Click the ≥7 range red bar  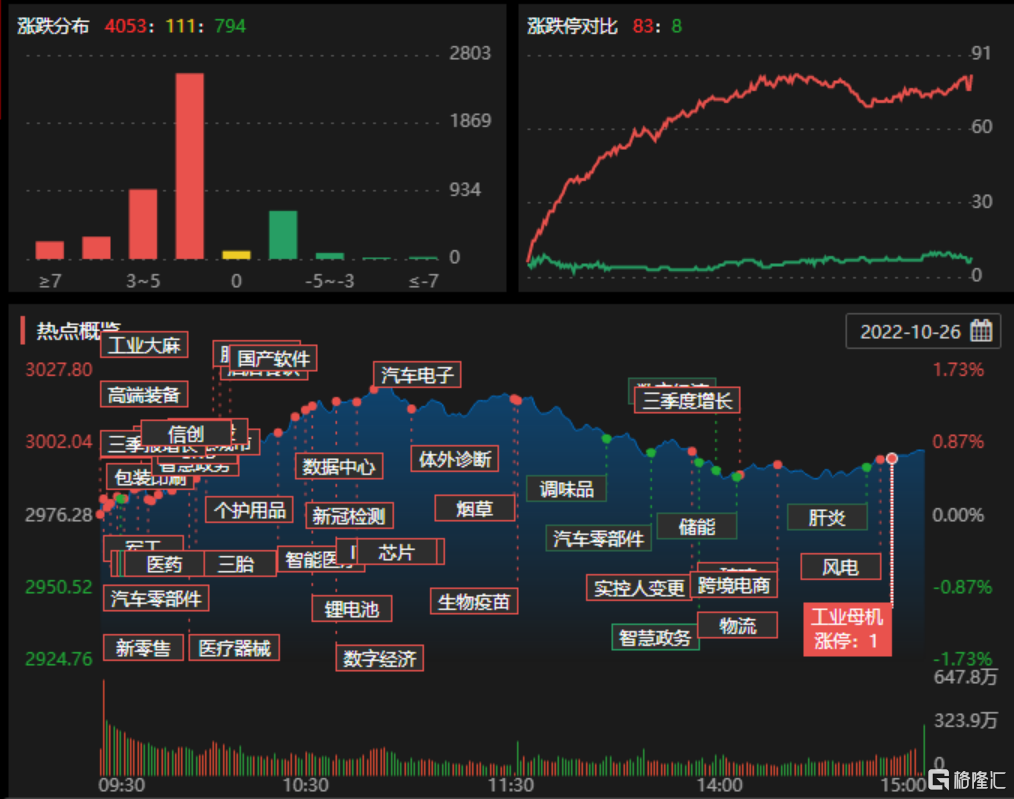click(50, 250)
